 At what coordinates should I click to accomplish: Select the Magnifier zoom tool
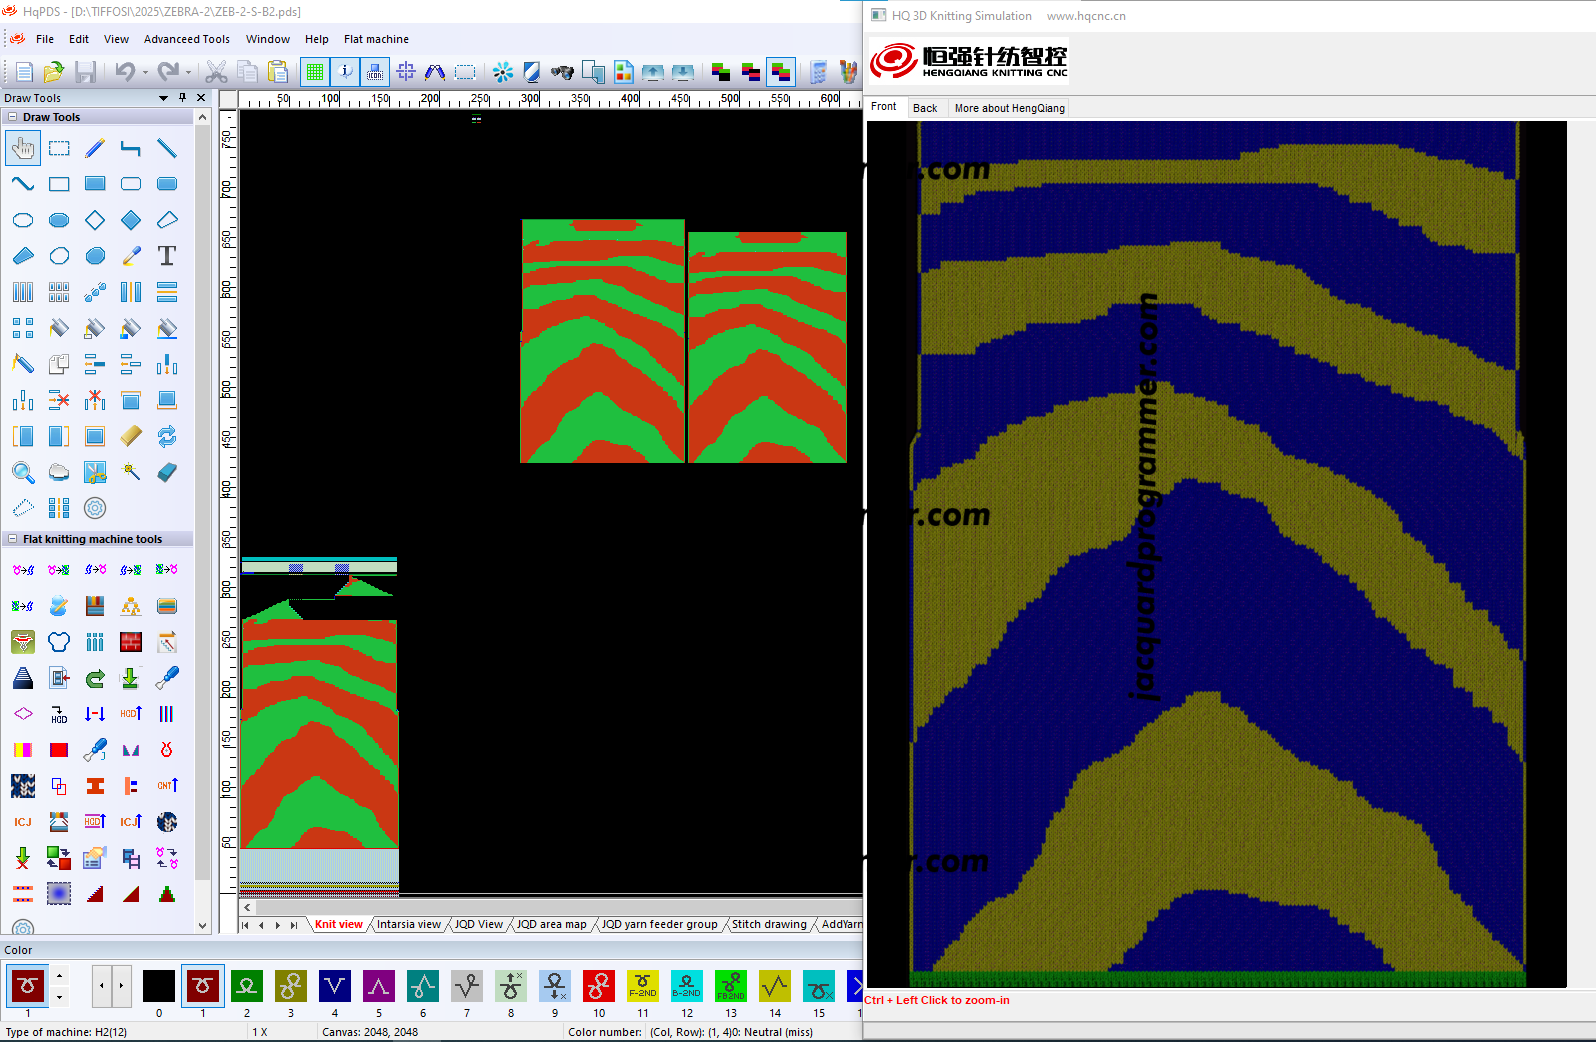pos(23,472)
